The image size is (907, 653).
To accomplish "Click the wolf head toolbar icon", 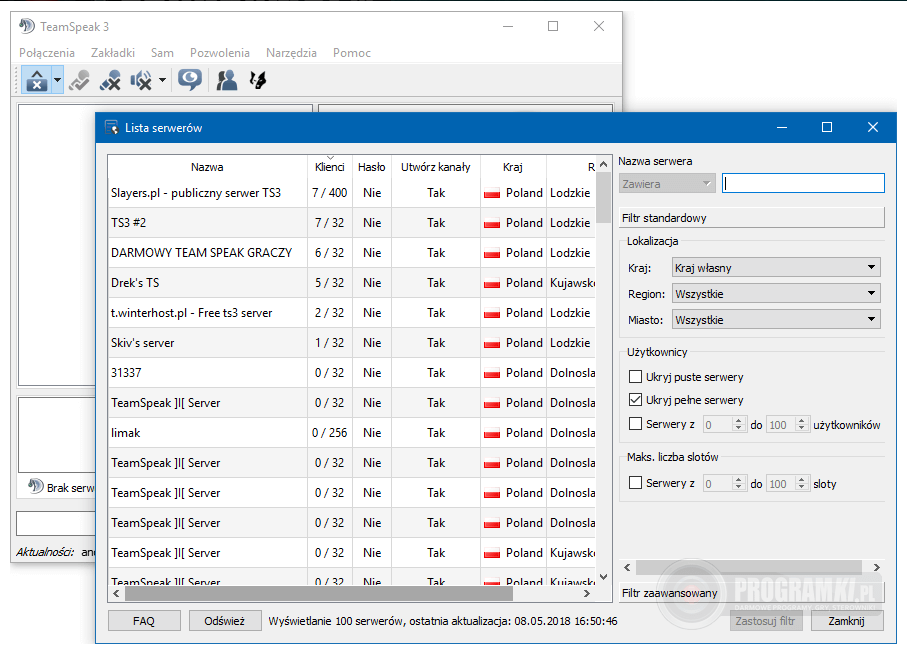I will [257, 80].
